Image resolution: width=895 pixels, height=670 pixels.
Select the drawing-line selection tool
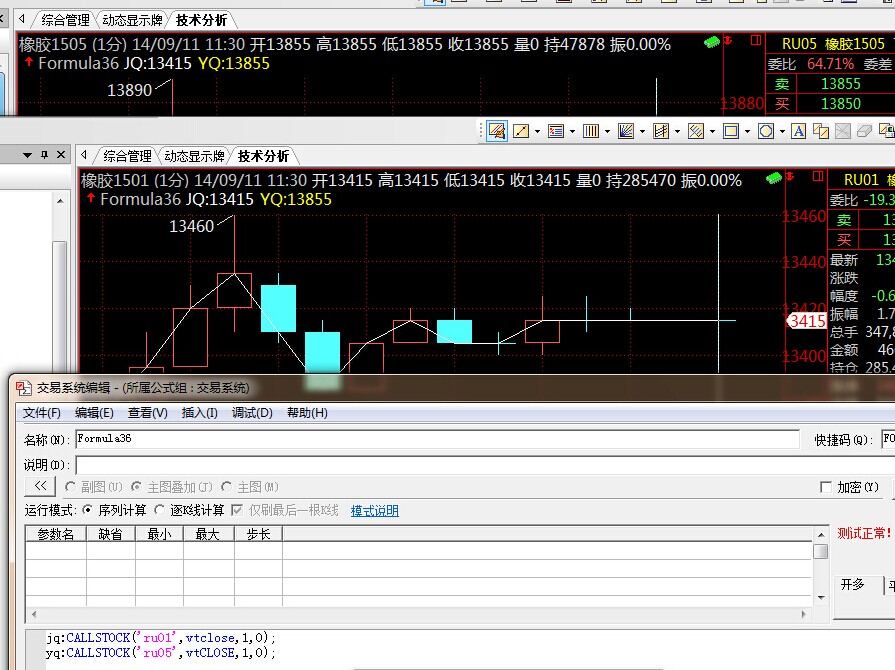[x=497, y=131]
